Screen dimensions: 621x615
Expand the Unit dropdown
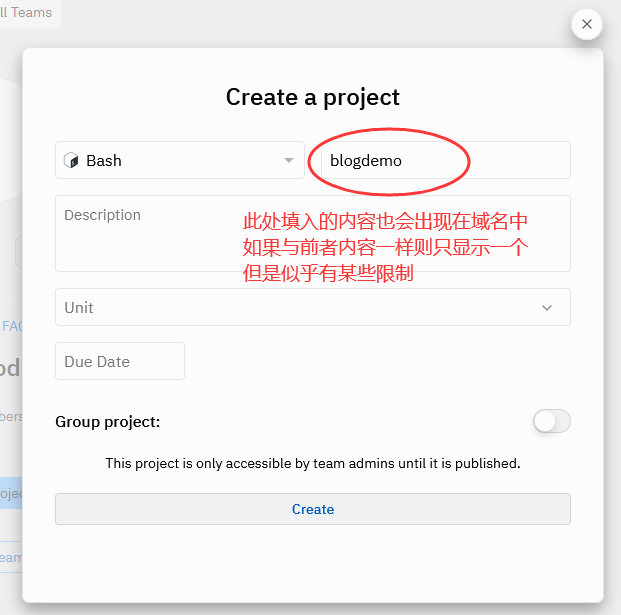click(312, 307)
